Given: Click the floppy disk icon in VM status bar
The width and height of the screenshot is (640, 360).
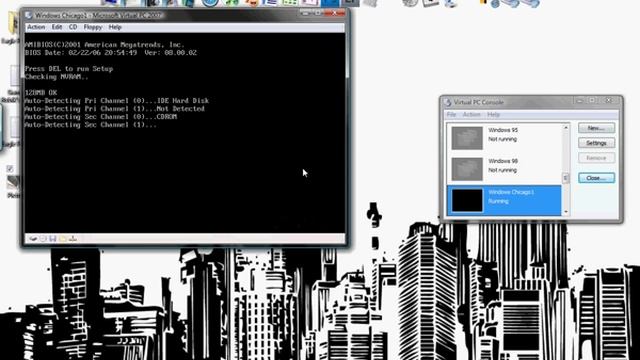Looking at the screenshot, I should [x=53, y=238].
